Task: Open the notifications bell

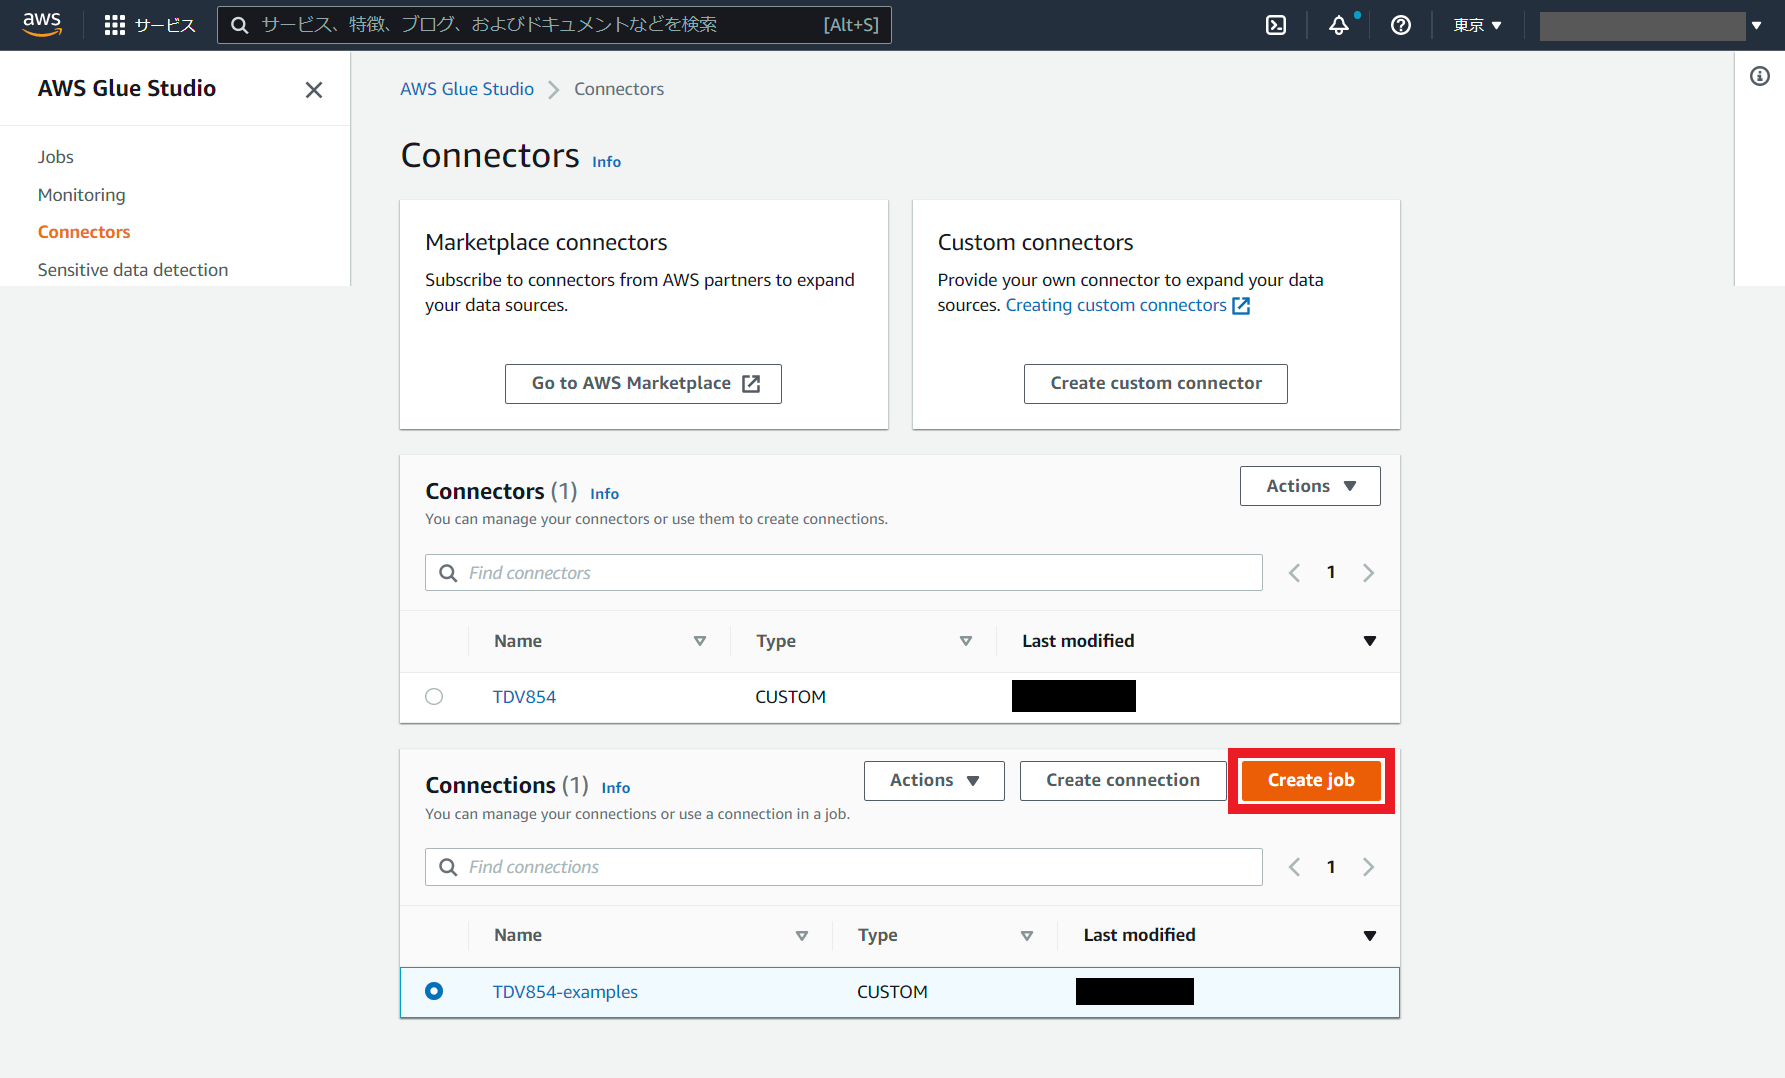Action: click(1339, 25)
